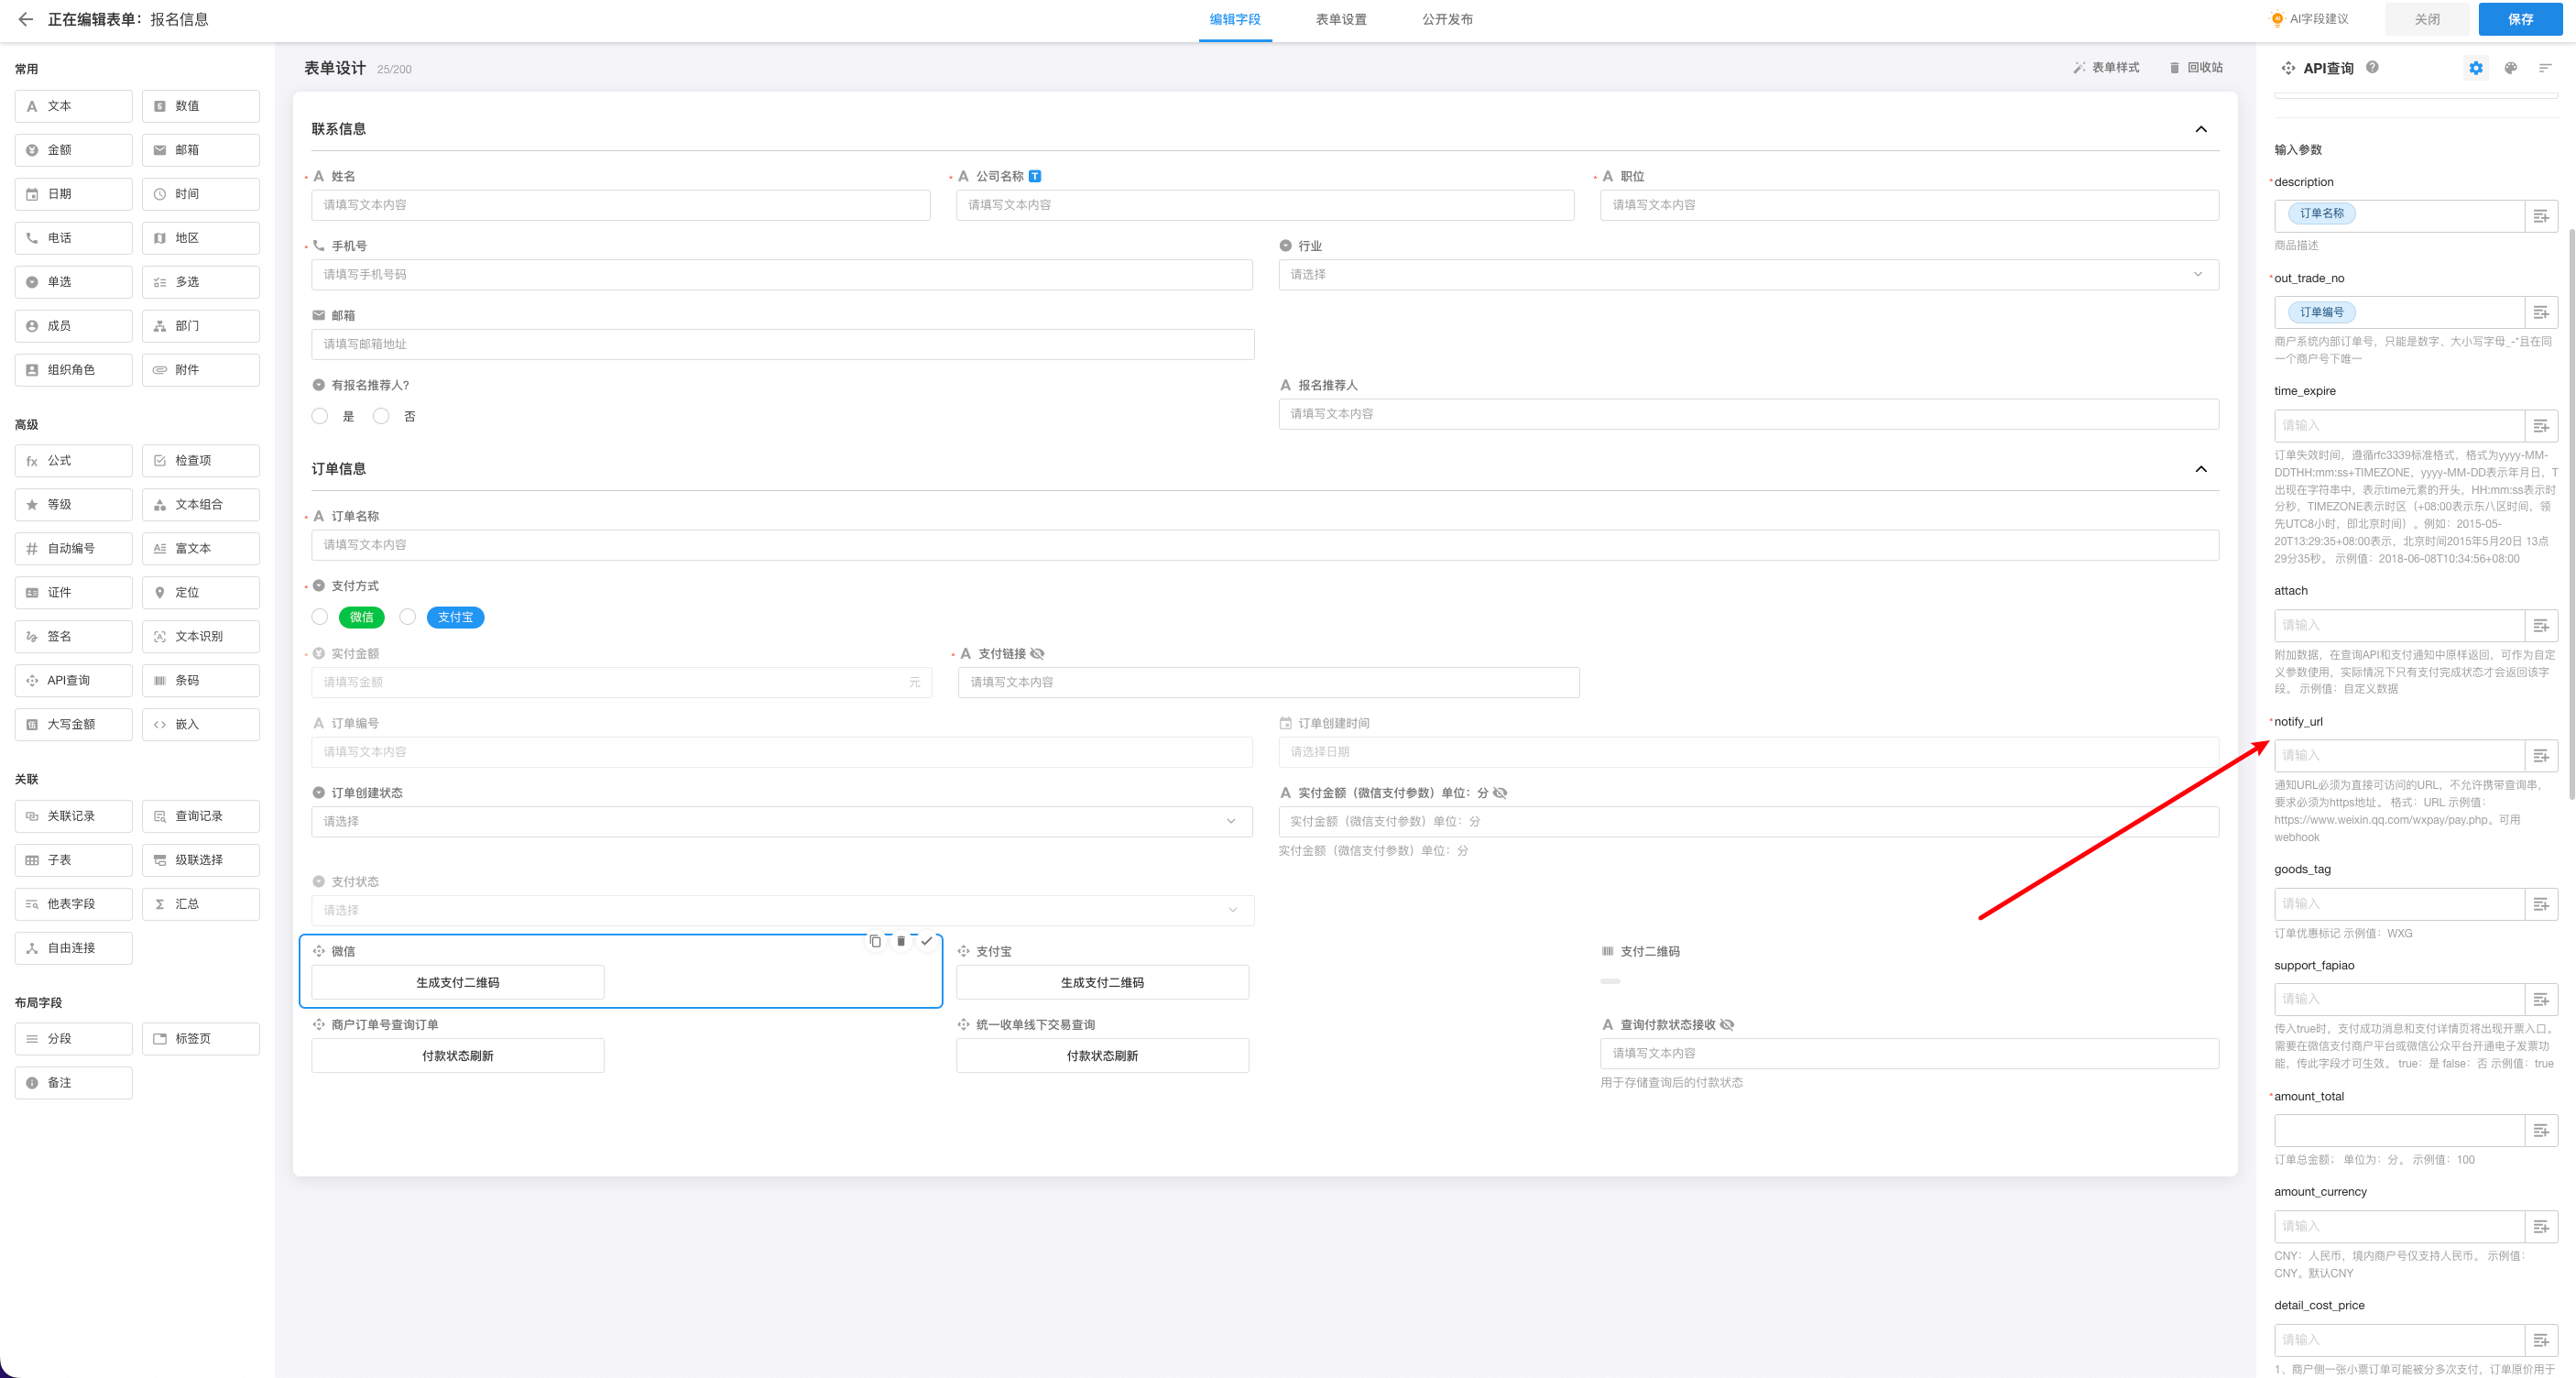The height and width of the screenshot is (1378, 2576).
Task: Click the 保存 button
Action: [2520, 19]
